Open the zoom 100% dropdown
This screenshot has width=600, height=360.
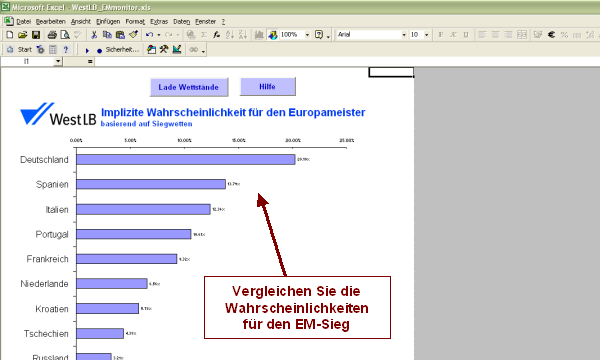click(307, 35)
